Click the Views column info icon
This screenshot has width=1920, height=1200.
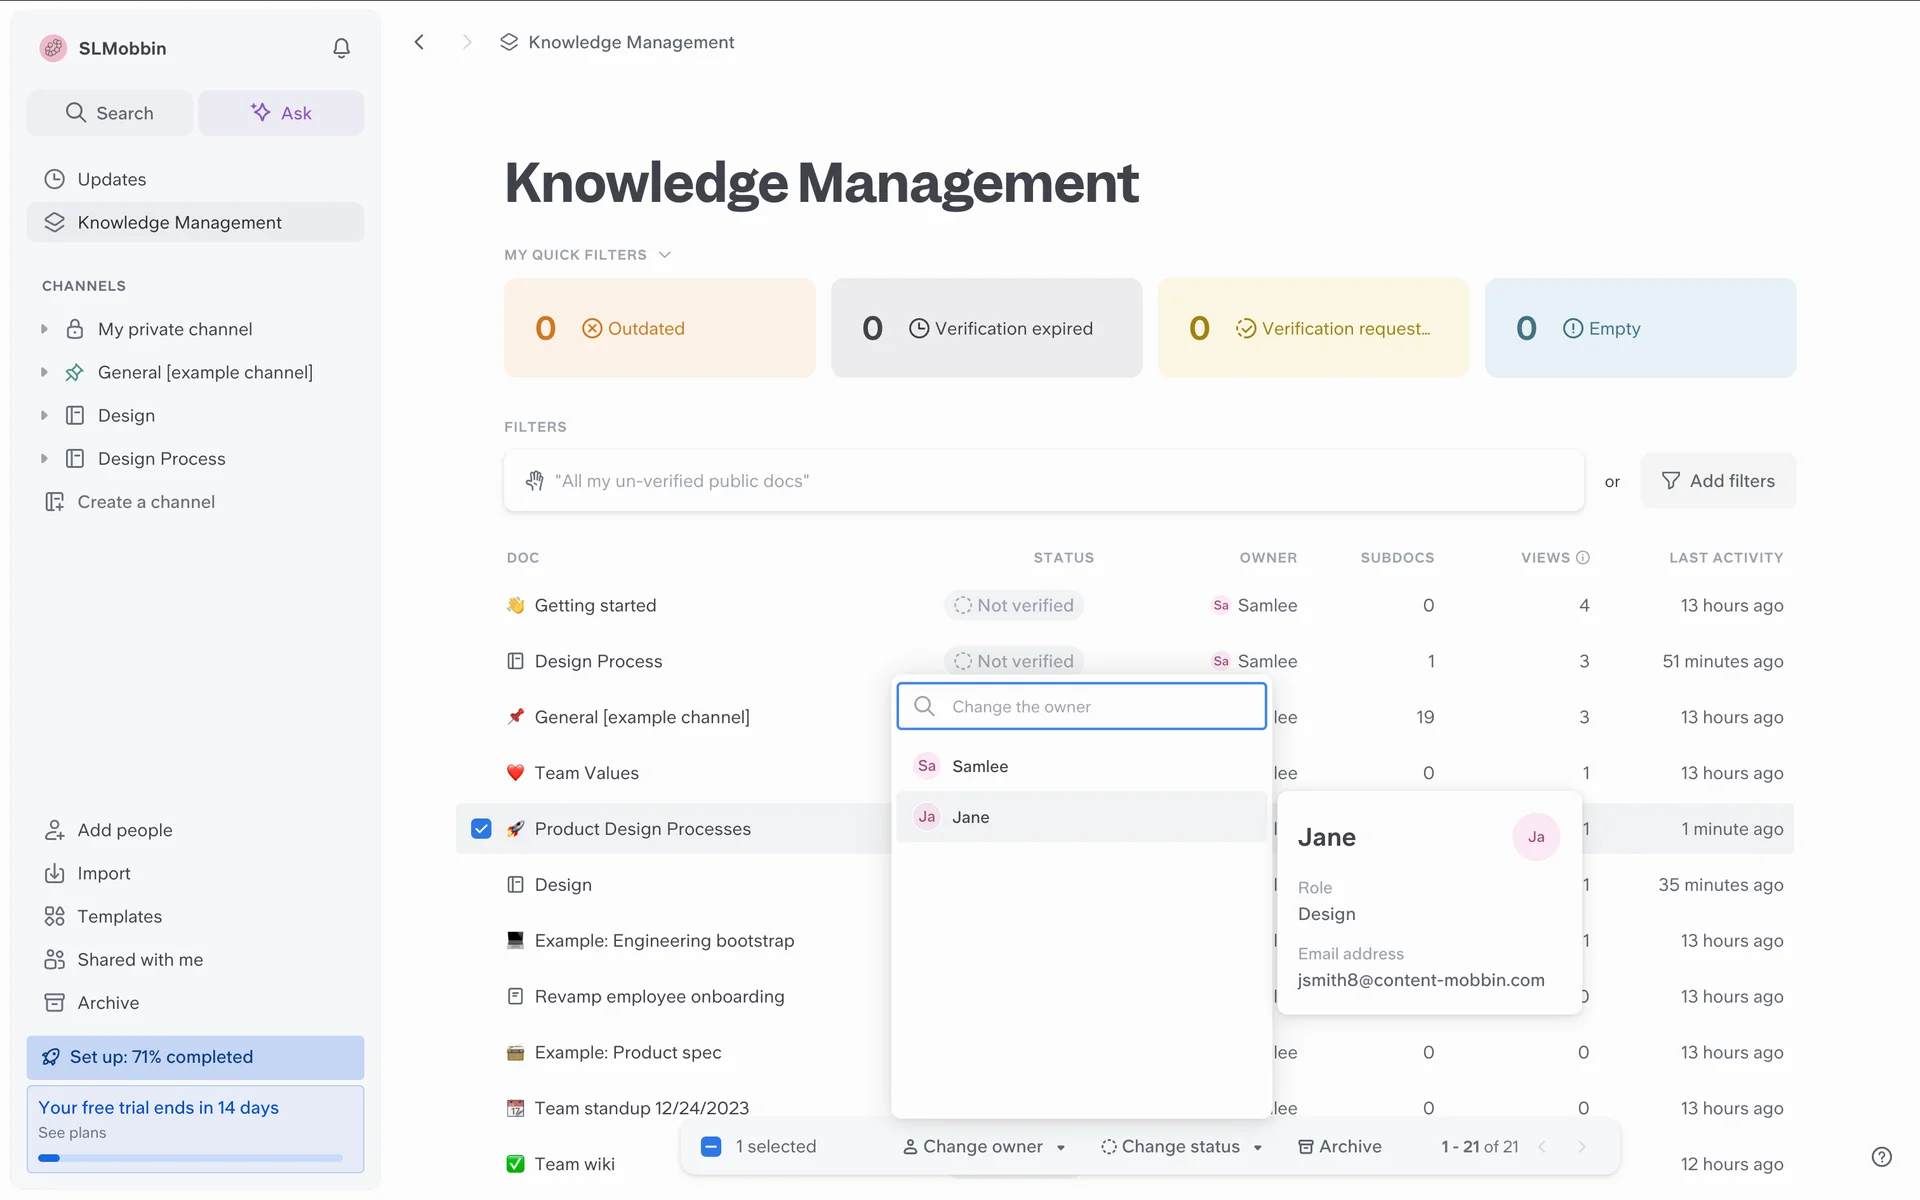point(1583,558)
